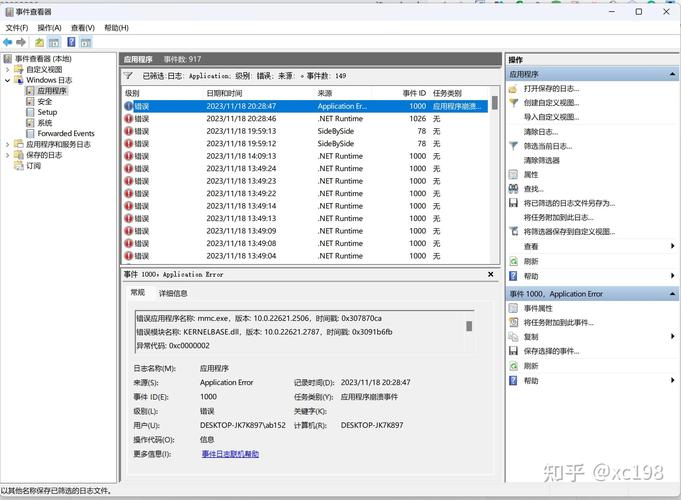Select 安全 log in the tree
This screenshot has height=500, width=681.
point(44,101)
